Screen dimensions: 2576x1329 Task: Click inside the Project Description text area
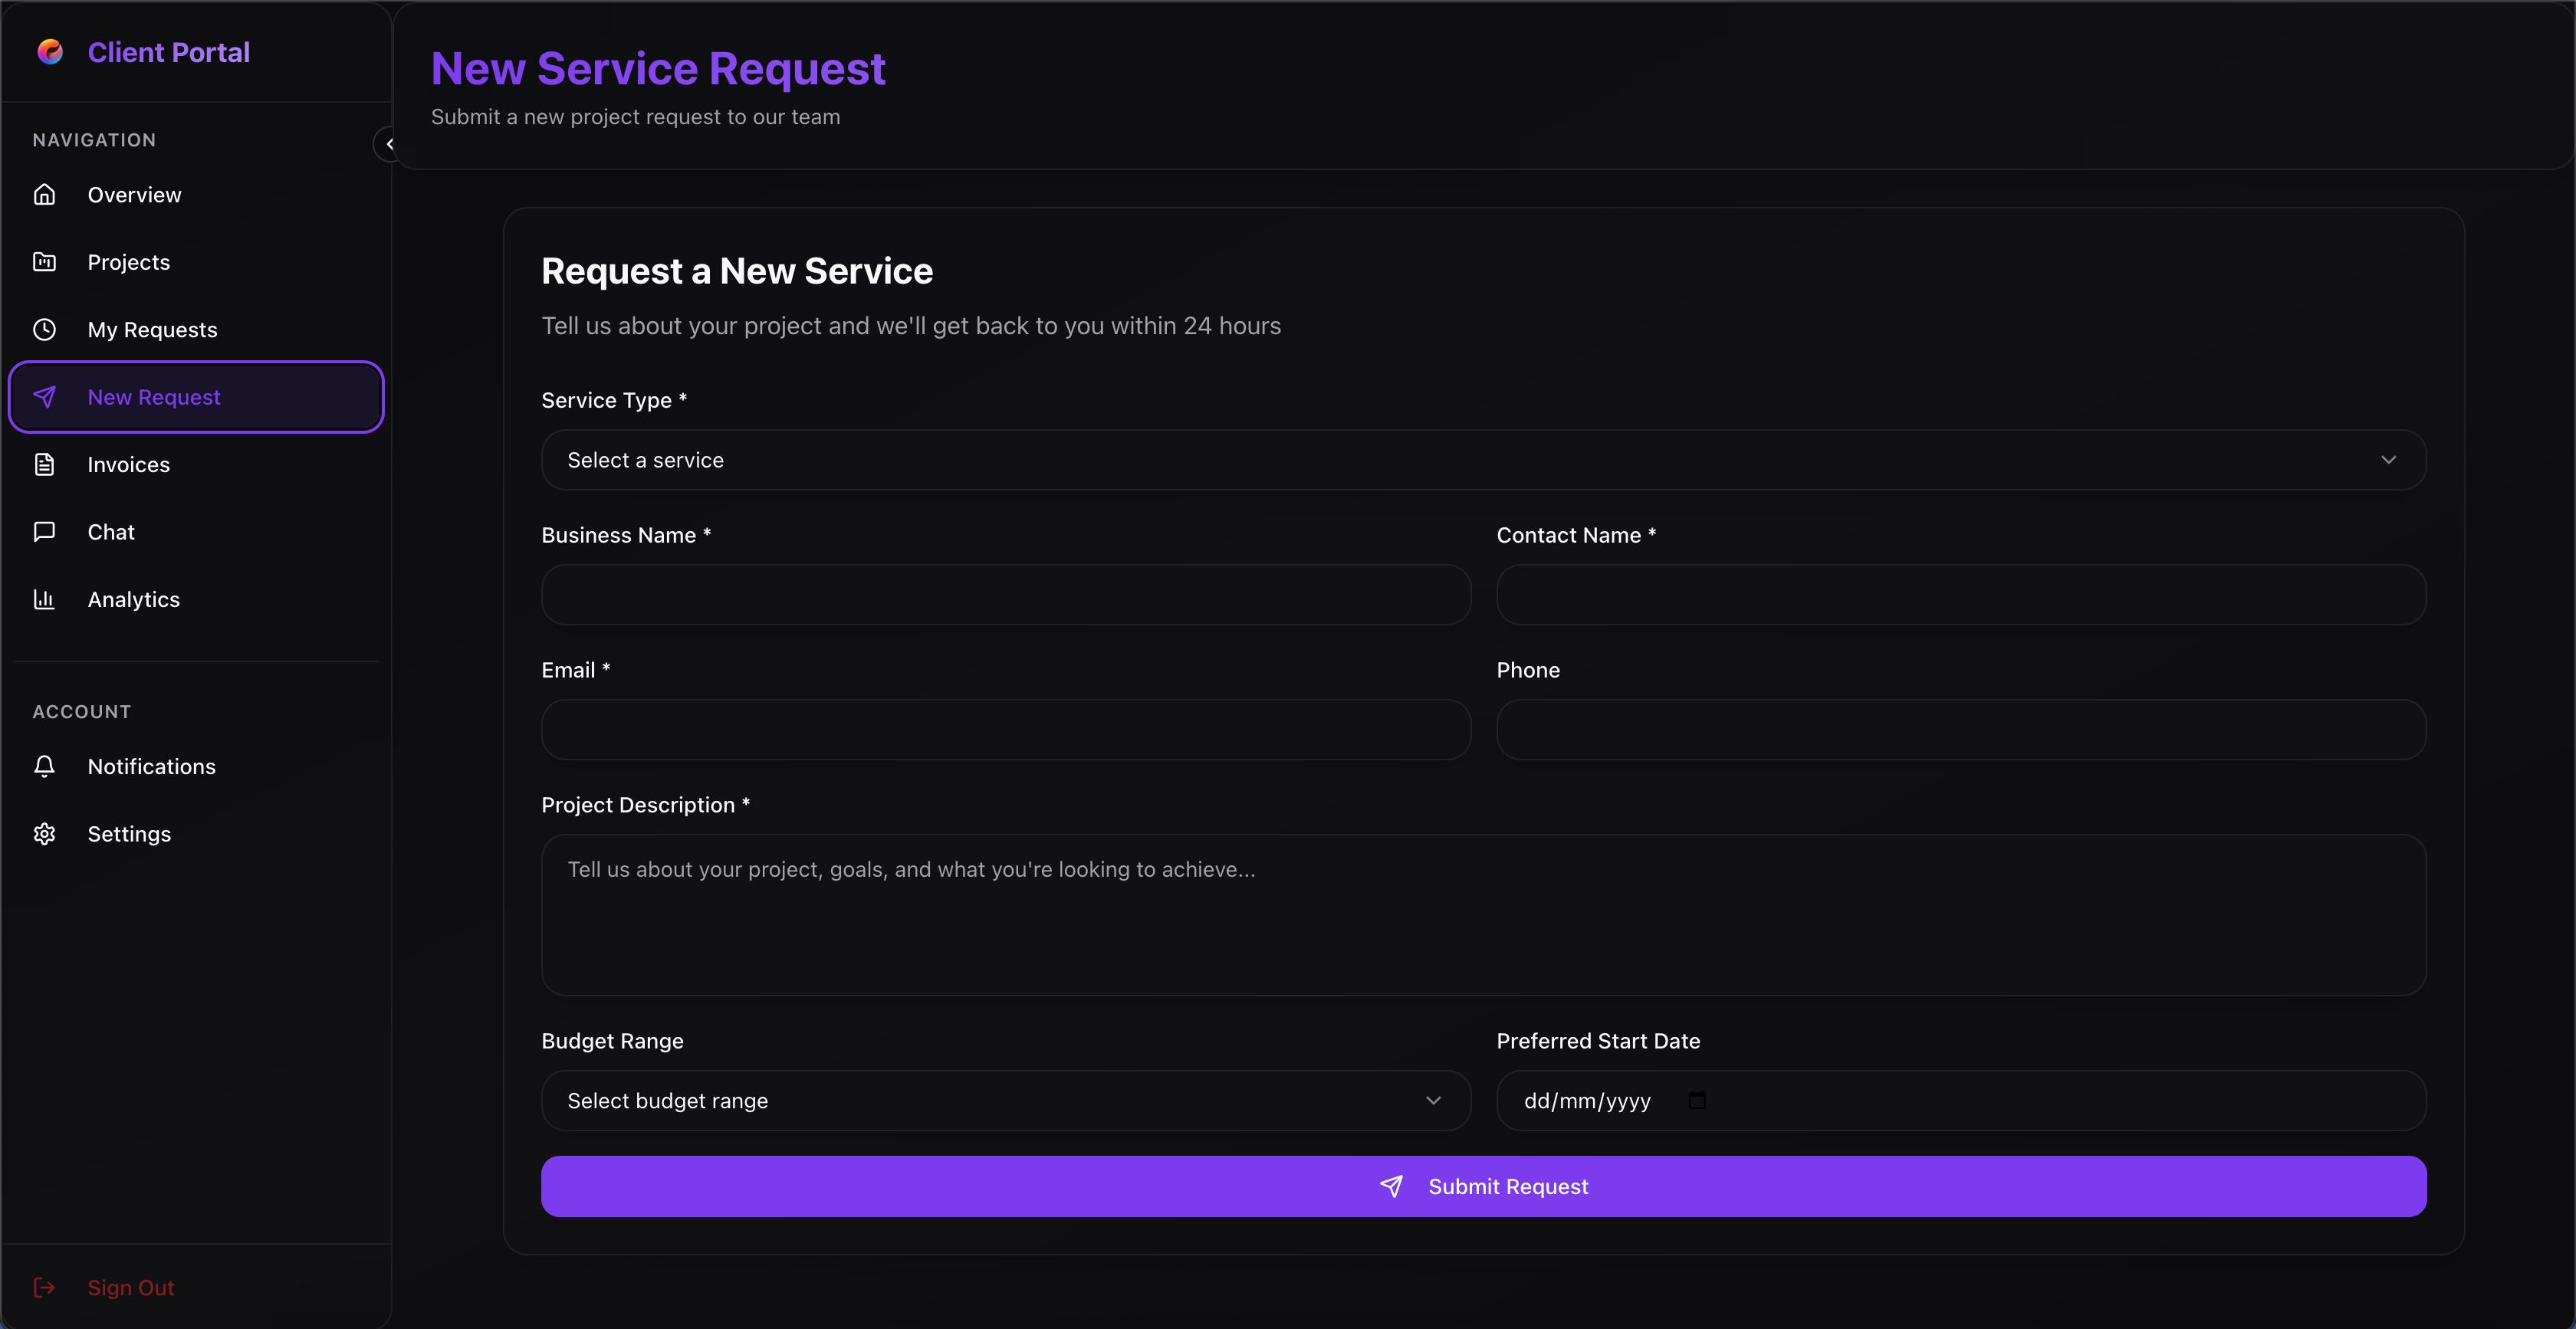pyautogui.click(x=1482, y=915)
